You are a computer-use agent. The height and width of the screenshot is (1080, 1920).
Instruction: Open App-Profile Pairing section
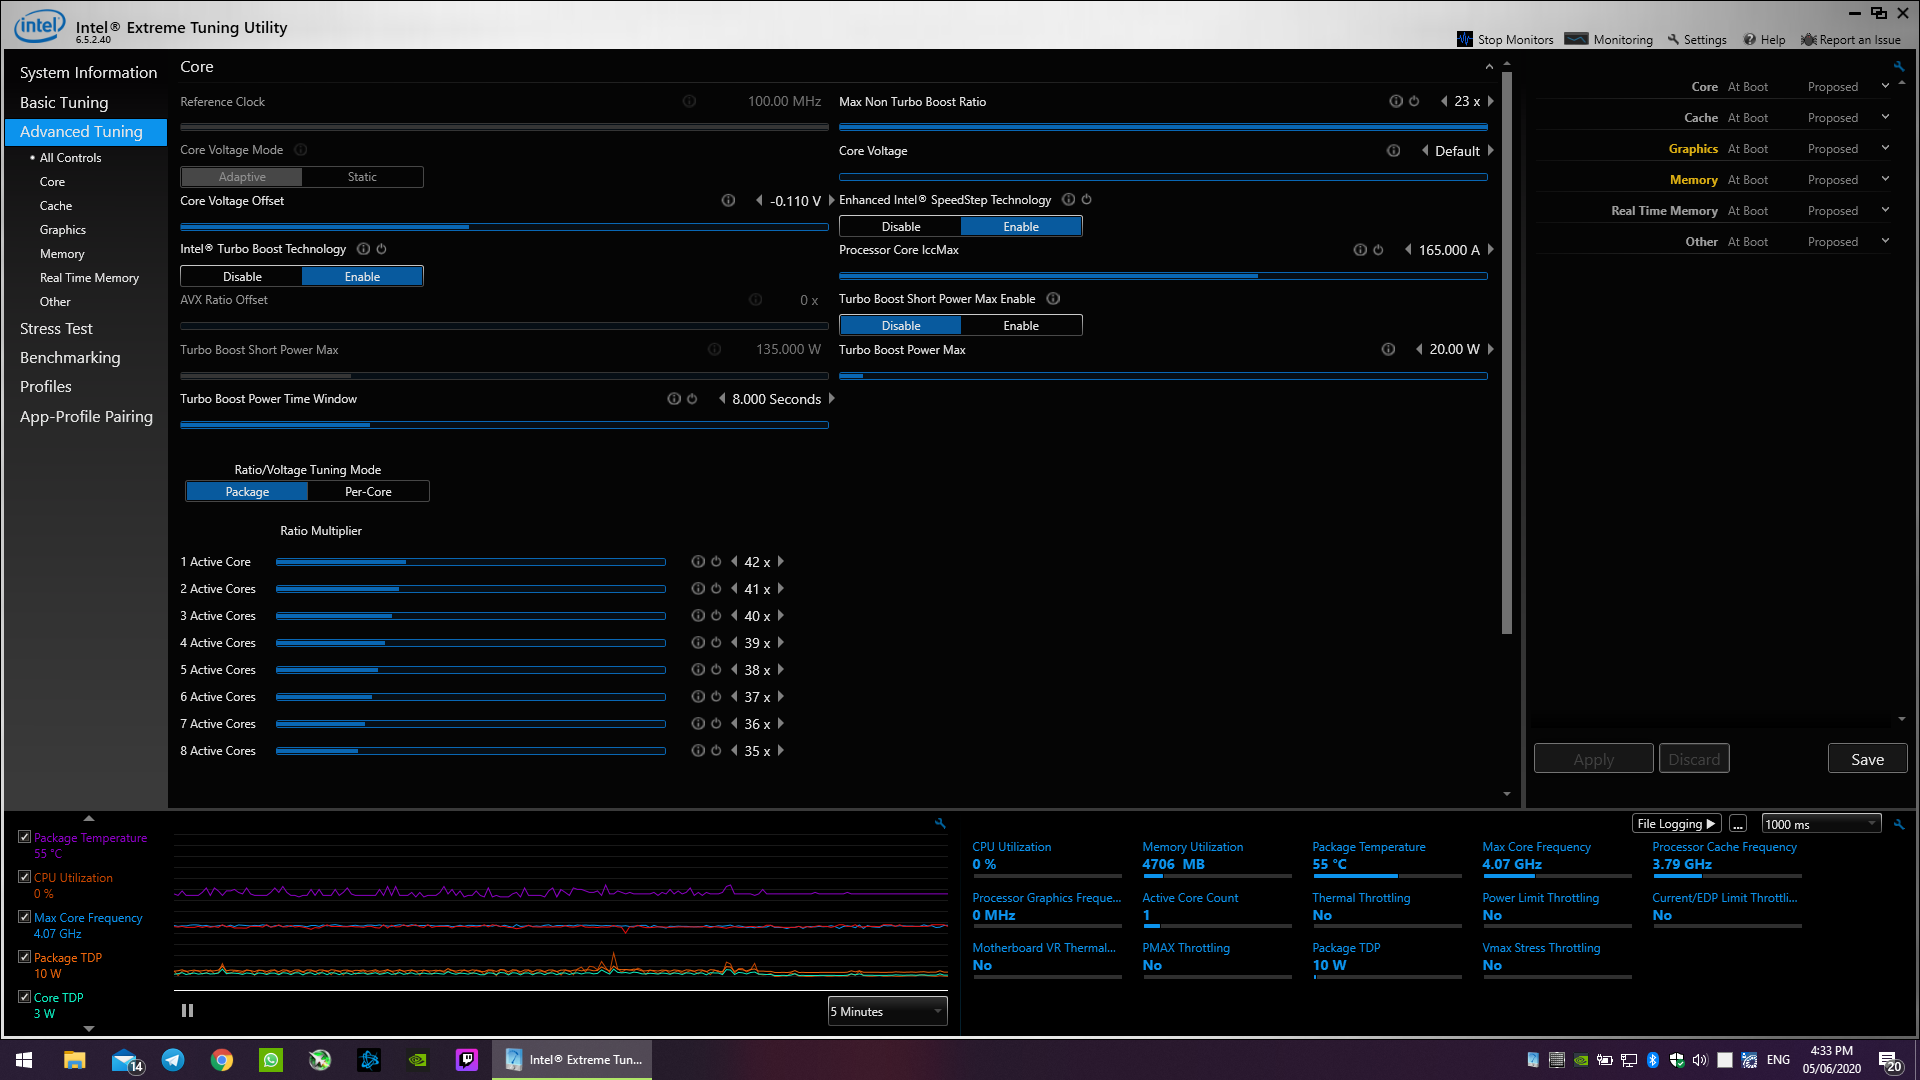coord(86,416)
